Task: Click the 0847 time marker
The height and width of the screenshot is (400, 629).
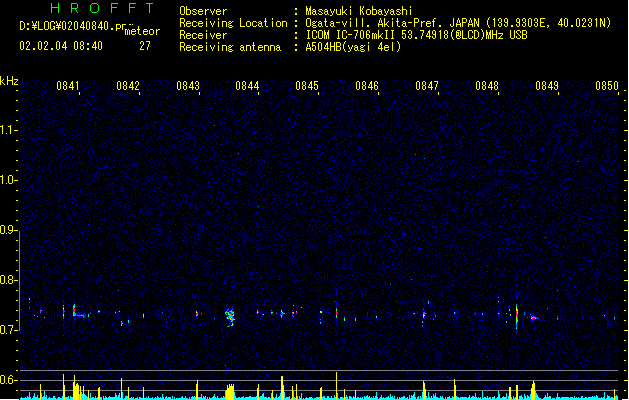Action: (x=427, y=86)
